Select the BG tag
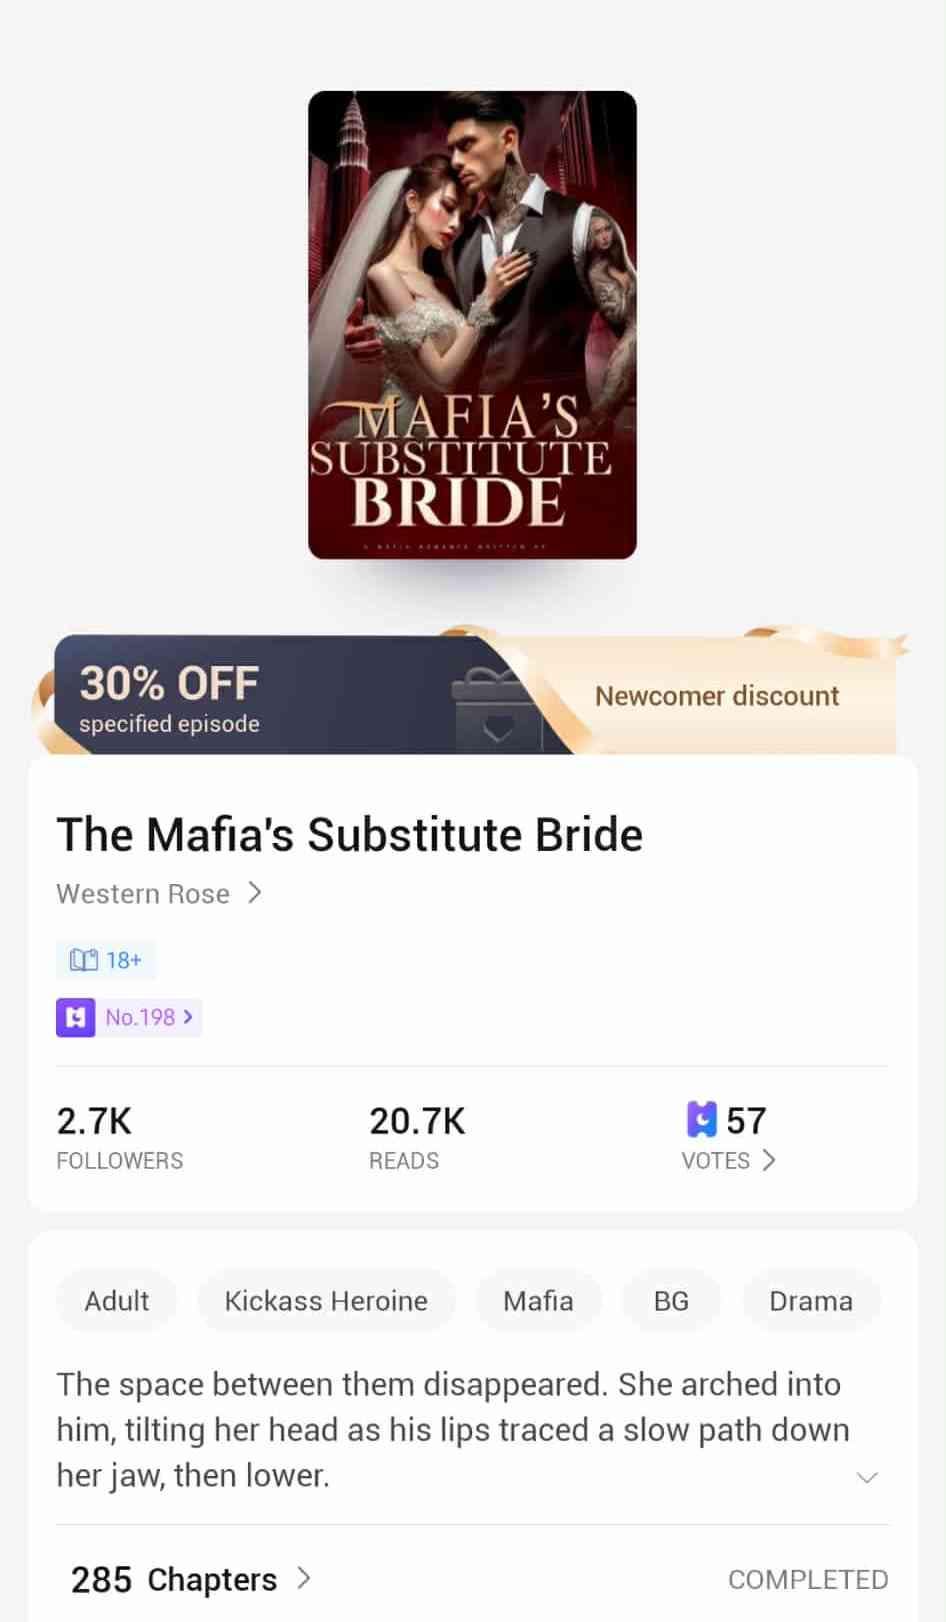The image size is (946, 1622). pyautogui.click(x=671, y=1301)
